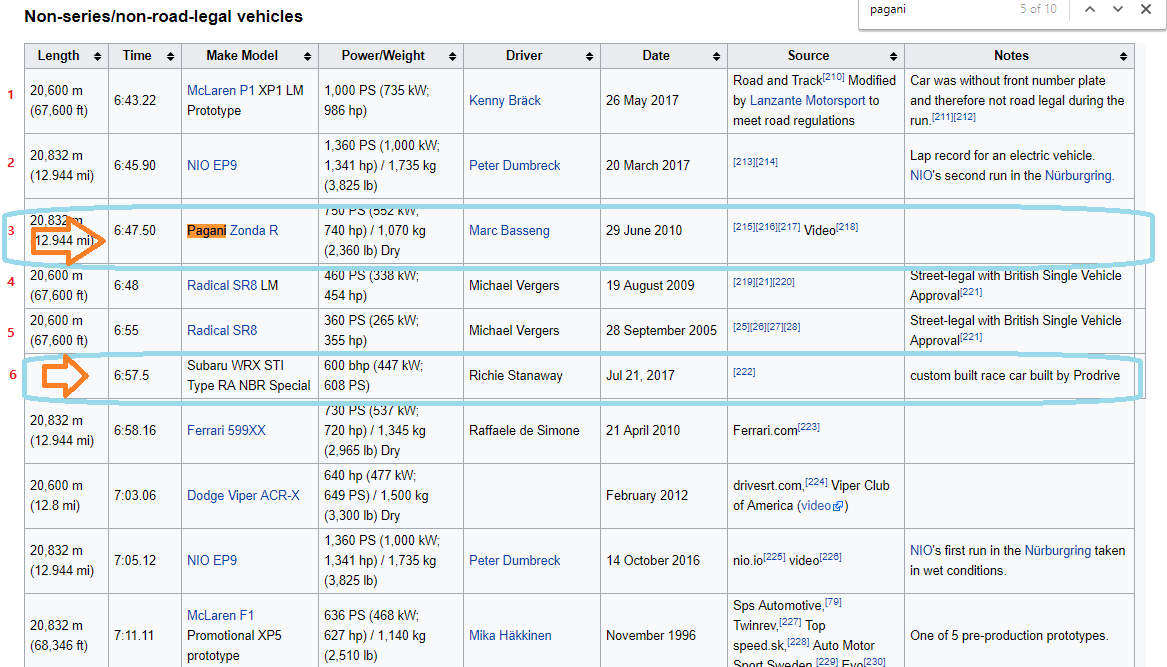Open the Kenny Bräck driver link
Viewport: 1167px width, 667px height.
505,100
